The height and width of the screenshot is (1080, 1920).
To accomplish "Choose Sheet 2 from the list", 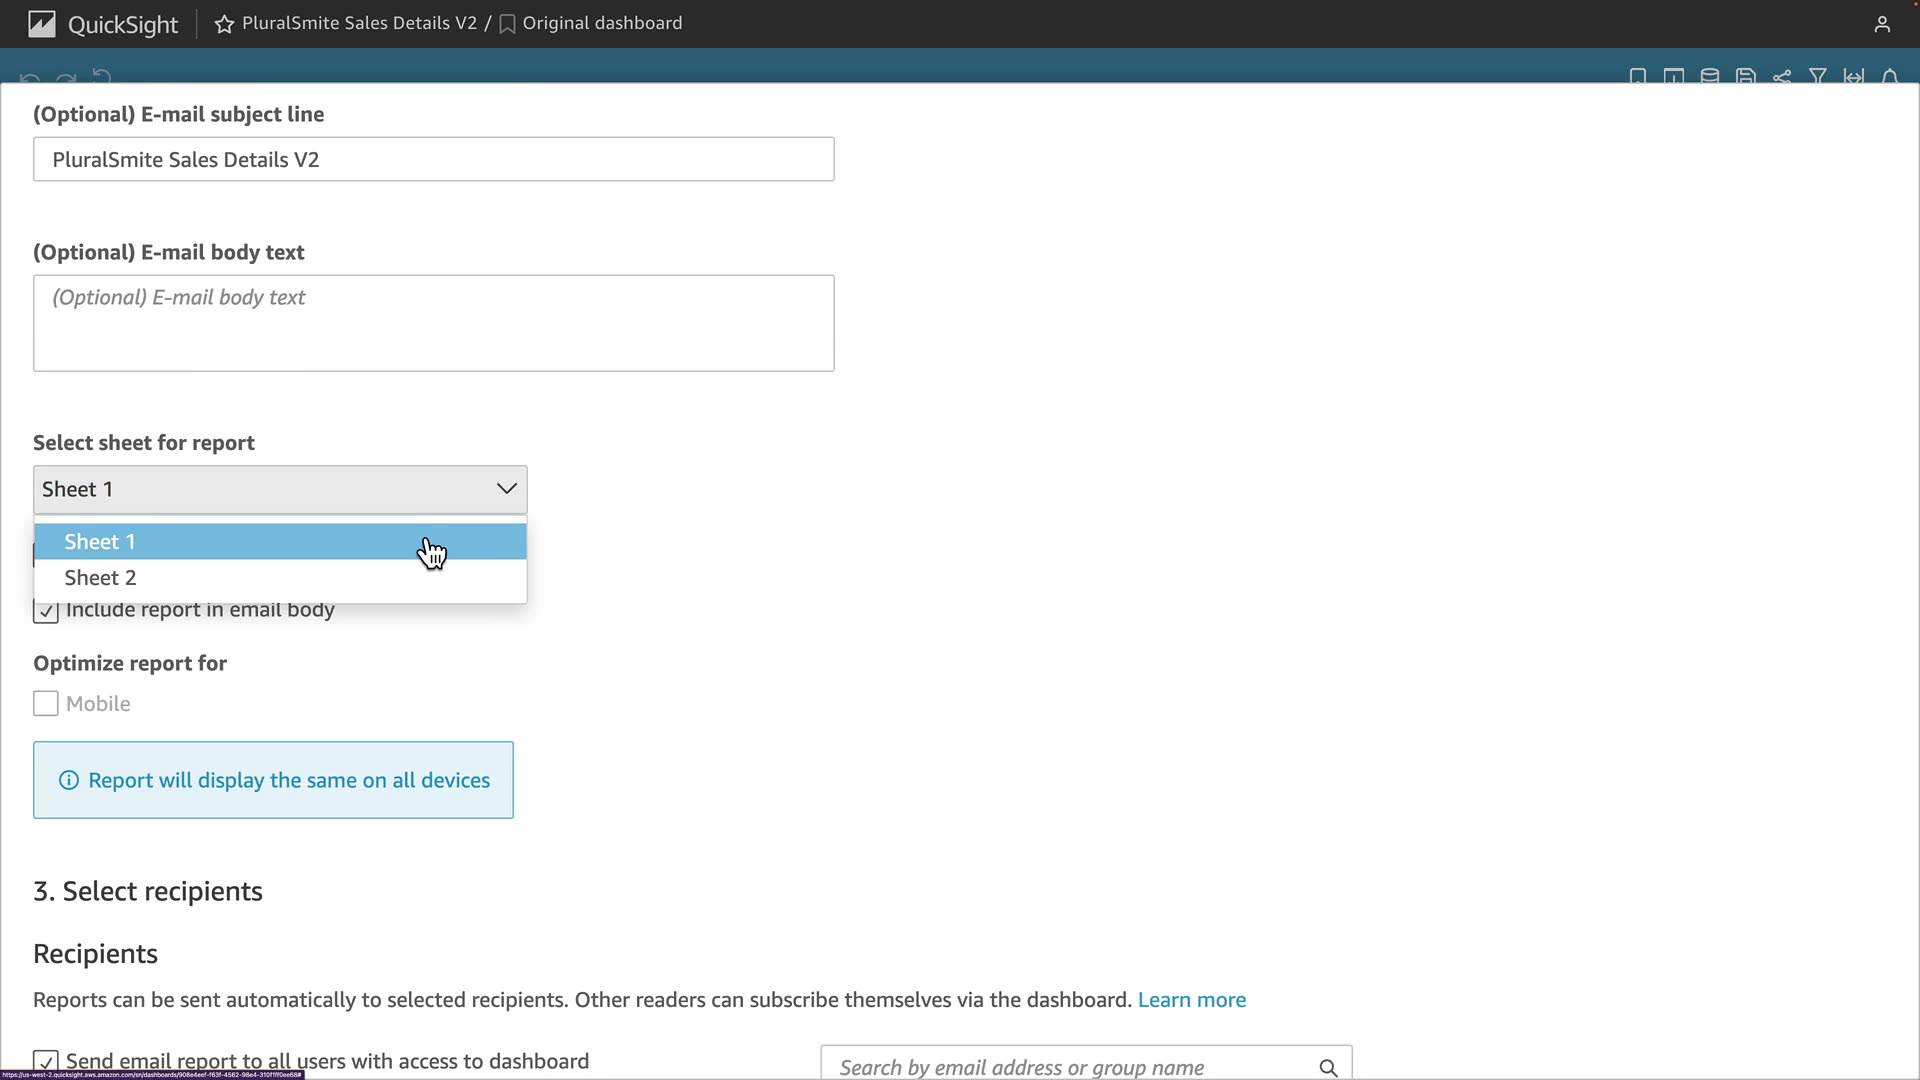I will click(x=100, y=578).
